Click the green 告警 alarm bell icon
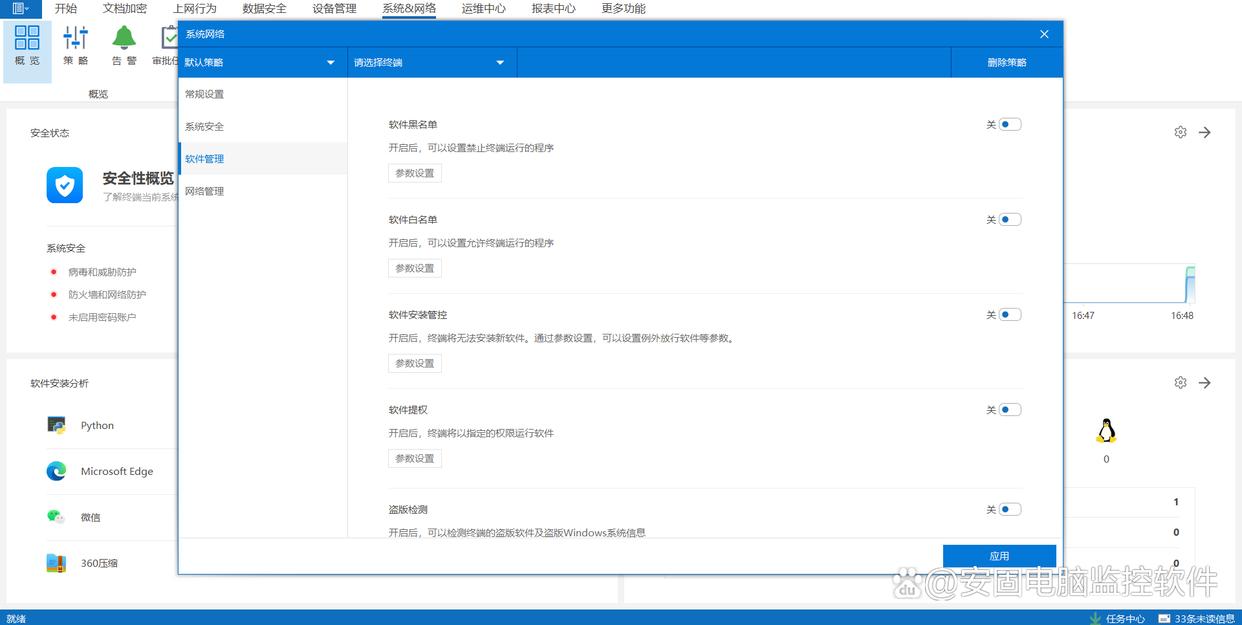The height and width of the screenshot is (625, 1242). coord(124,38)
